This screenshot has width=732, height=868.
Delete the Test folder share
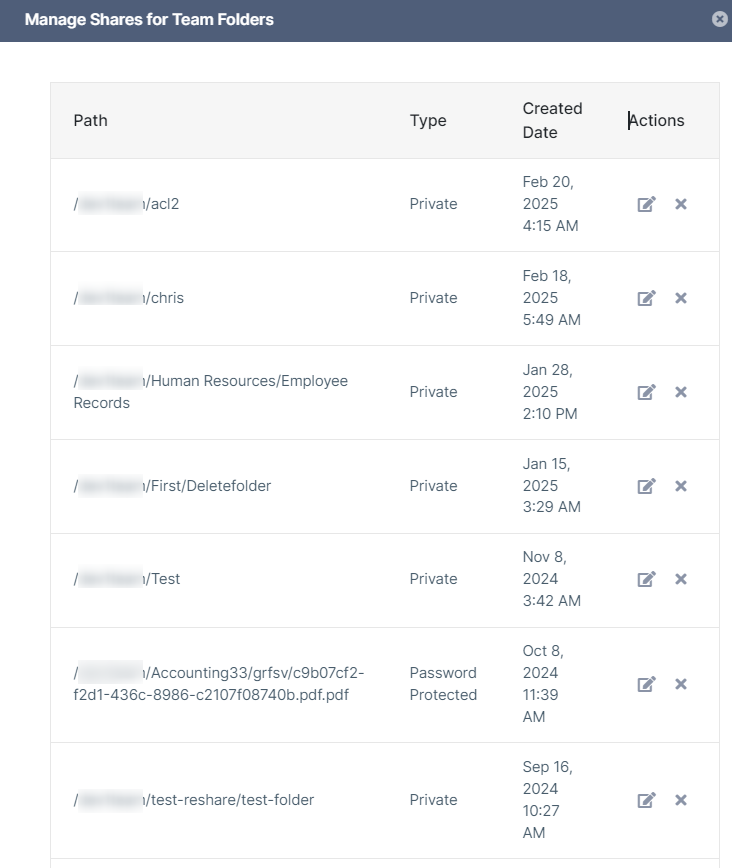pyautogui.click(x=681, y=579)
